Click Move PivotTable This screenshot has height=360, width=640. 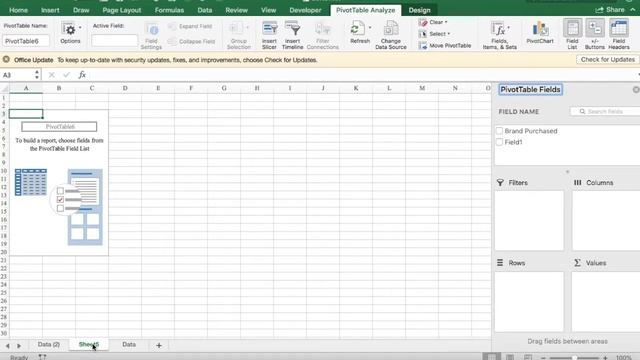pyautogui.click(x=445, y=46)
